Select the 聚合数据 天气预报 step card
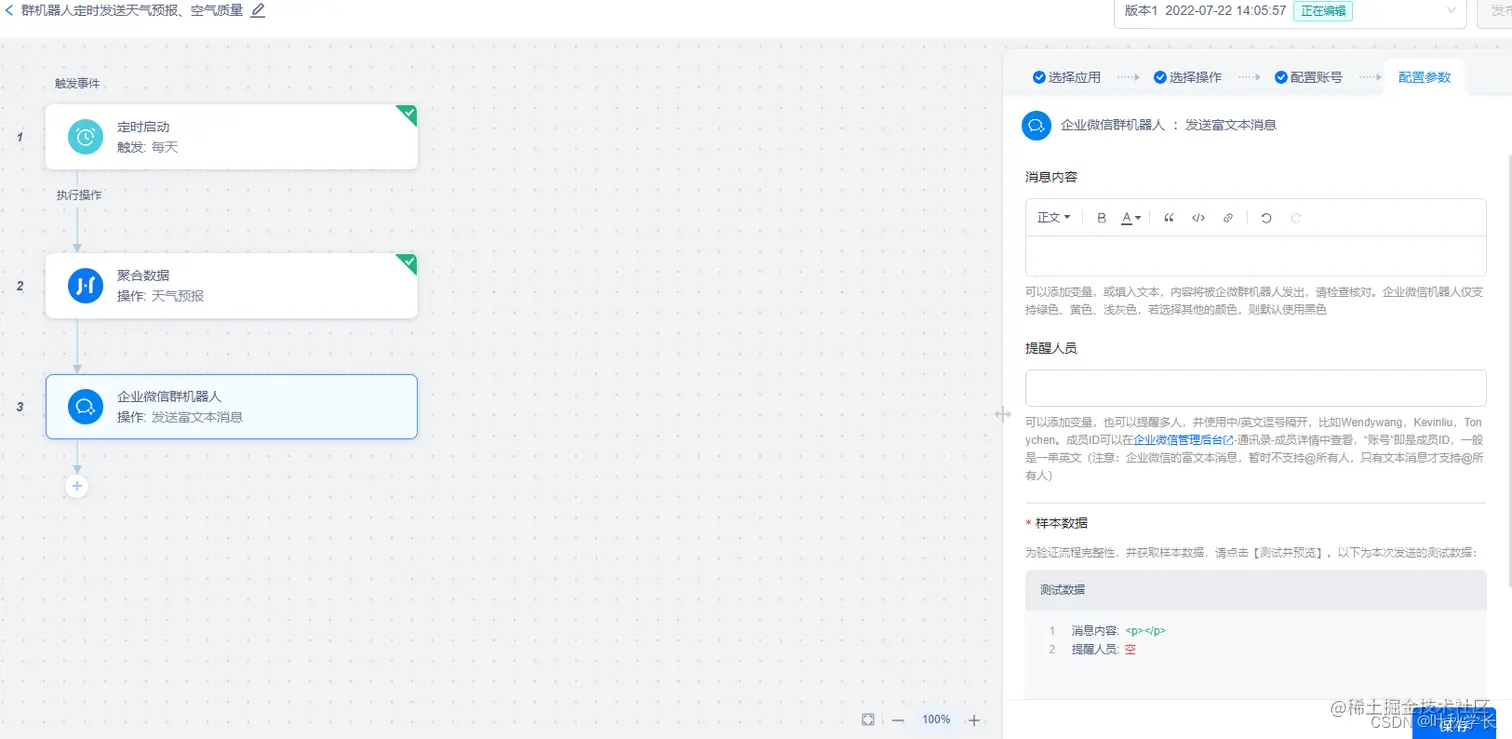This screenshot has height=739, width=1512. click(x=231, y=286)
